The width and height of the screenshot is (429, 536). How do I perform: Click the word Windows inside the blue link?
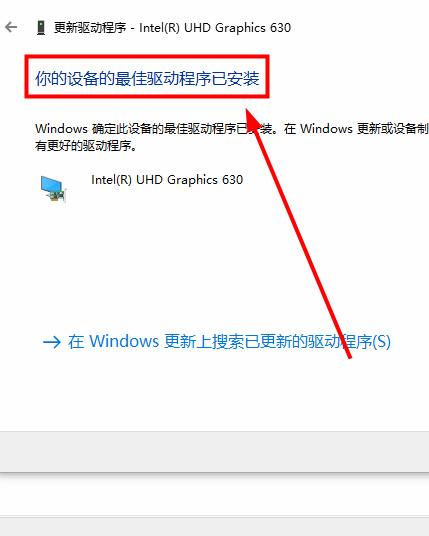point(124,341)
